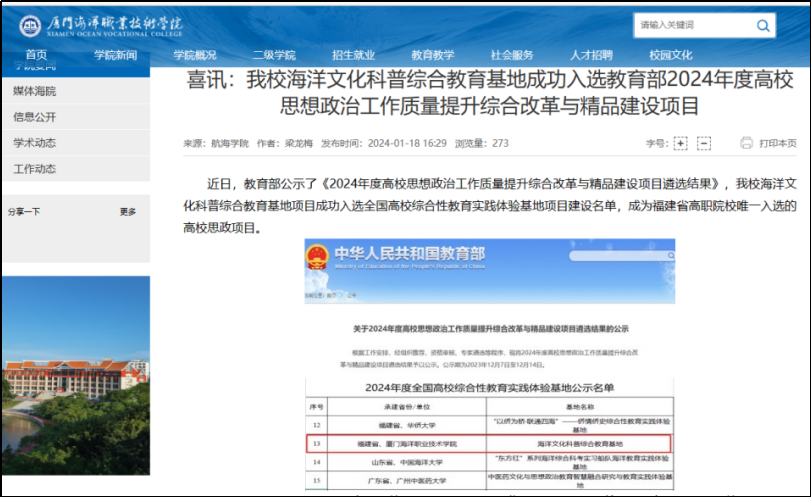The height and width of the screenshot is (497, 811).
Task: Select 信息公开 in the sidebar
Action: tap(35, 117)
